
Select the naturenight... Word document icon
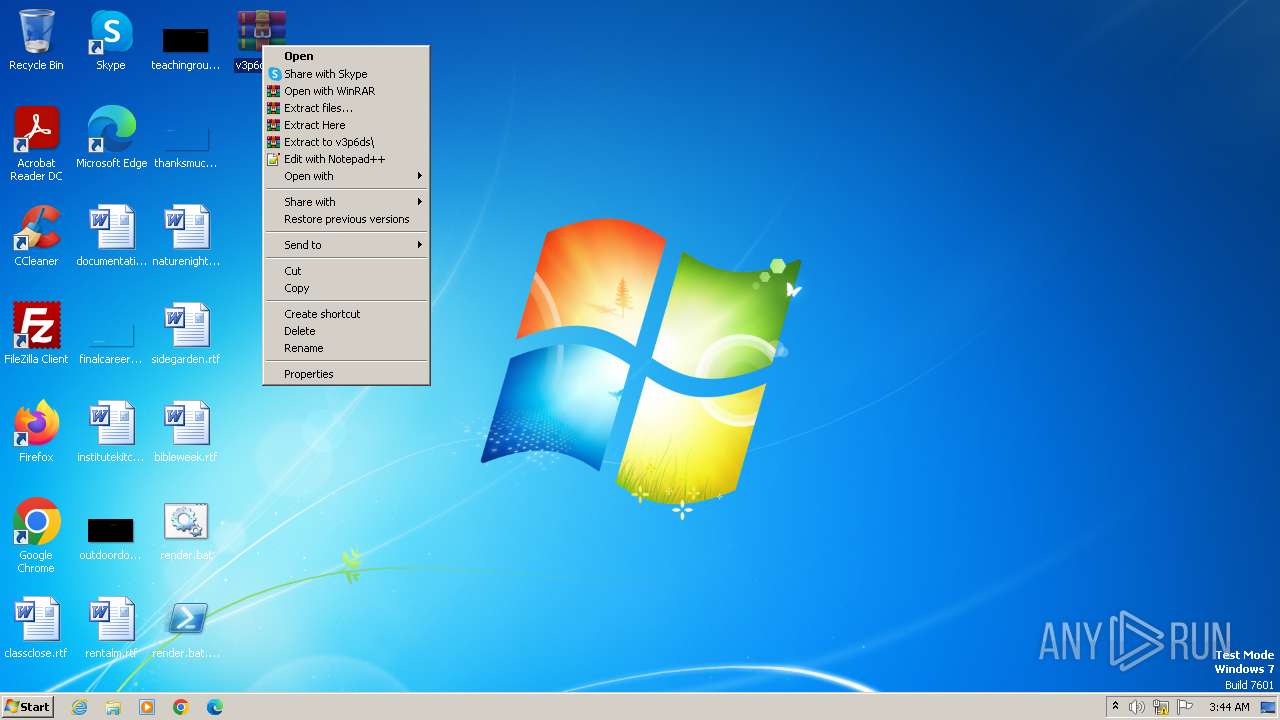(x=186, y=236)
